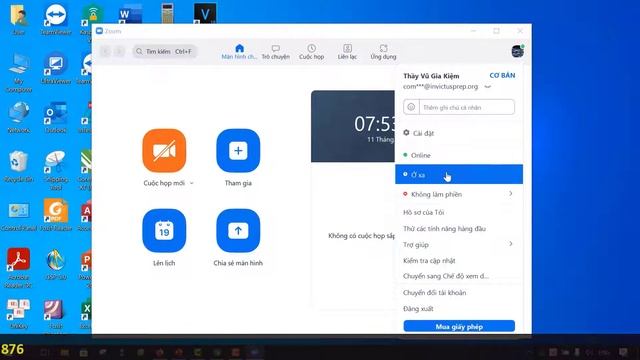Click the CƠ BẢN account type label
The width and height of the screenshot is (640, 360).
coord(502,76)
